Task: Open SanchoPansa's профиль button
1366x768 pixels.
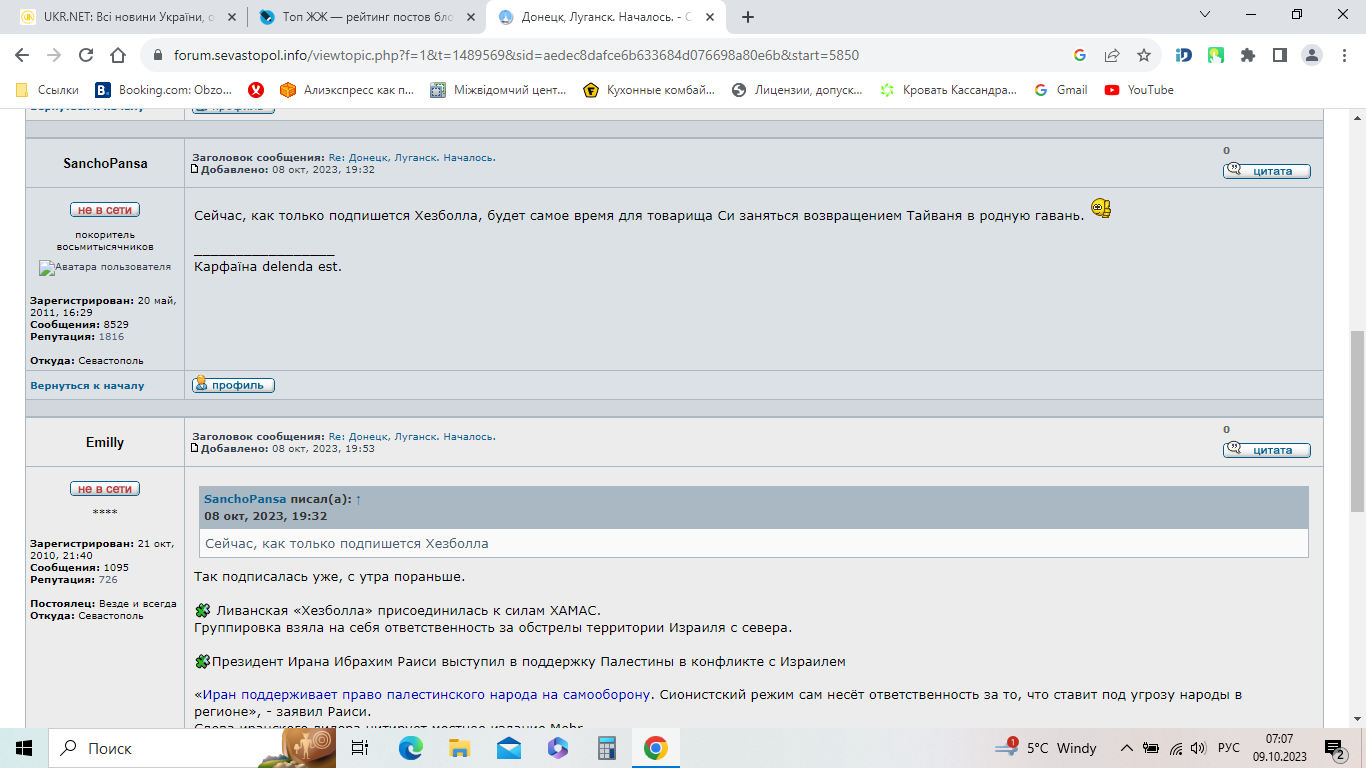Action: tap(233, 385)
